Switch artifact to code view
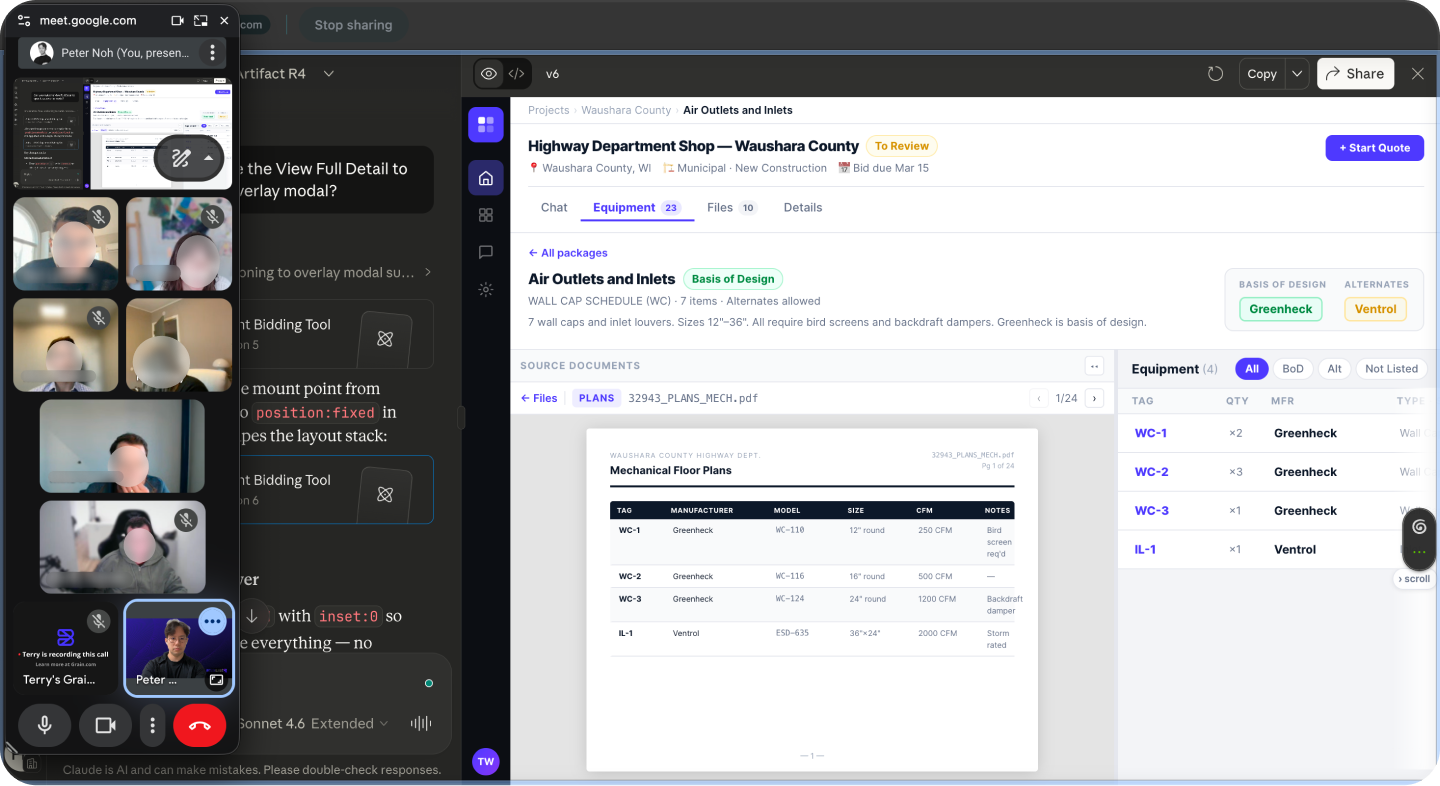Image resolution: width=1440 pixels, height=786 pixels. tap(516, 74)
